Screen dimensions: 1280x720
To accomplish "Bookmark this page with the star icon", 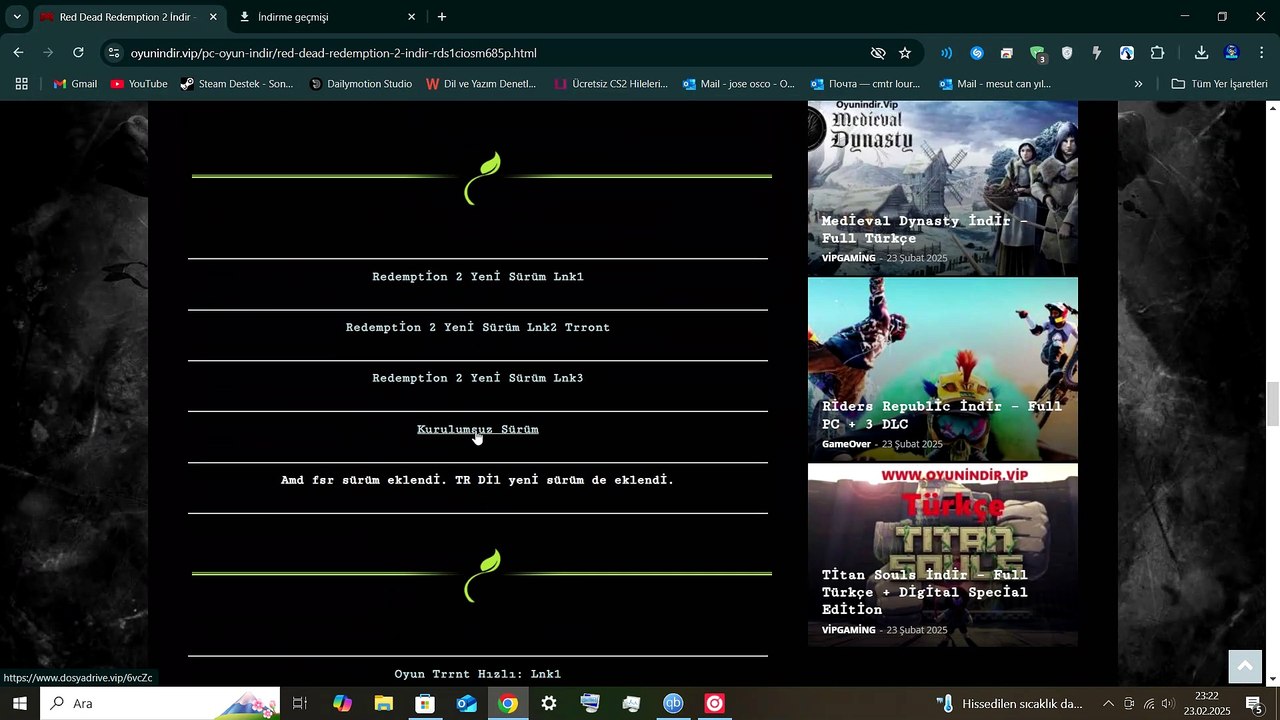I will pyautogui.click(x=905, y=53).
